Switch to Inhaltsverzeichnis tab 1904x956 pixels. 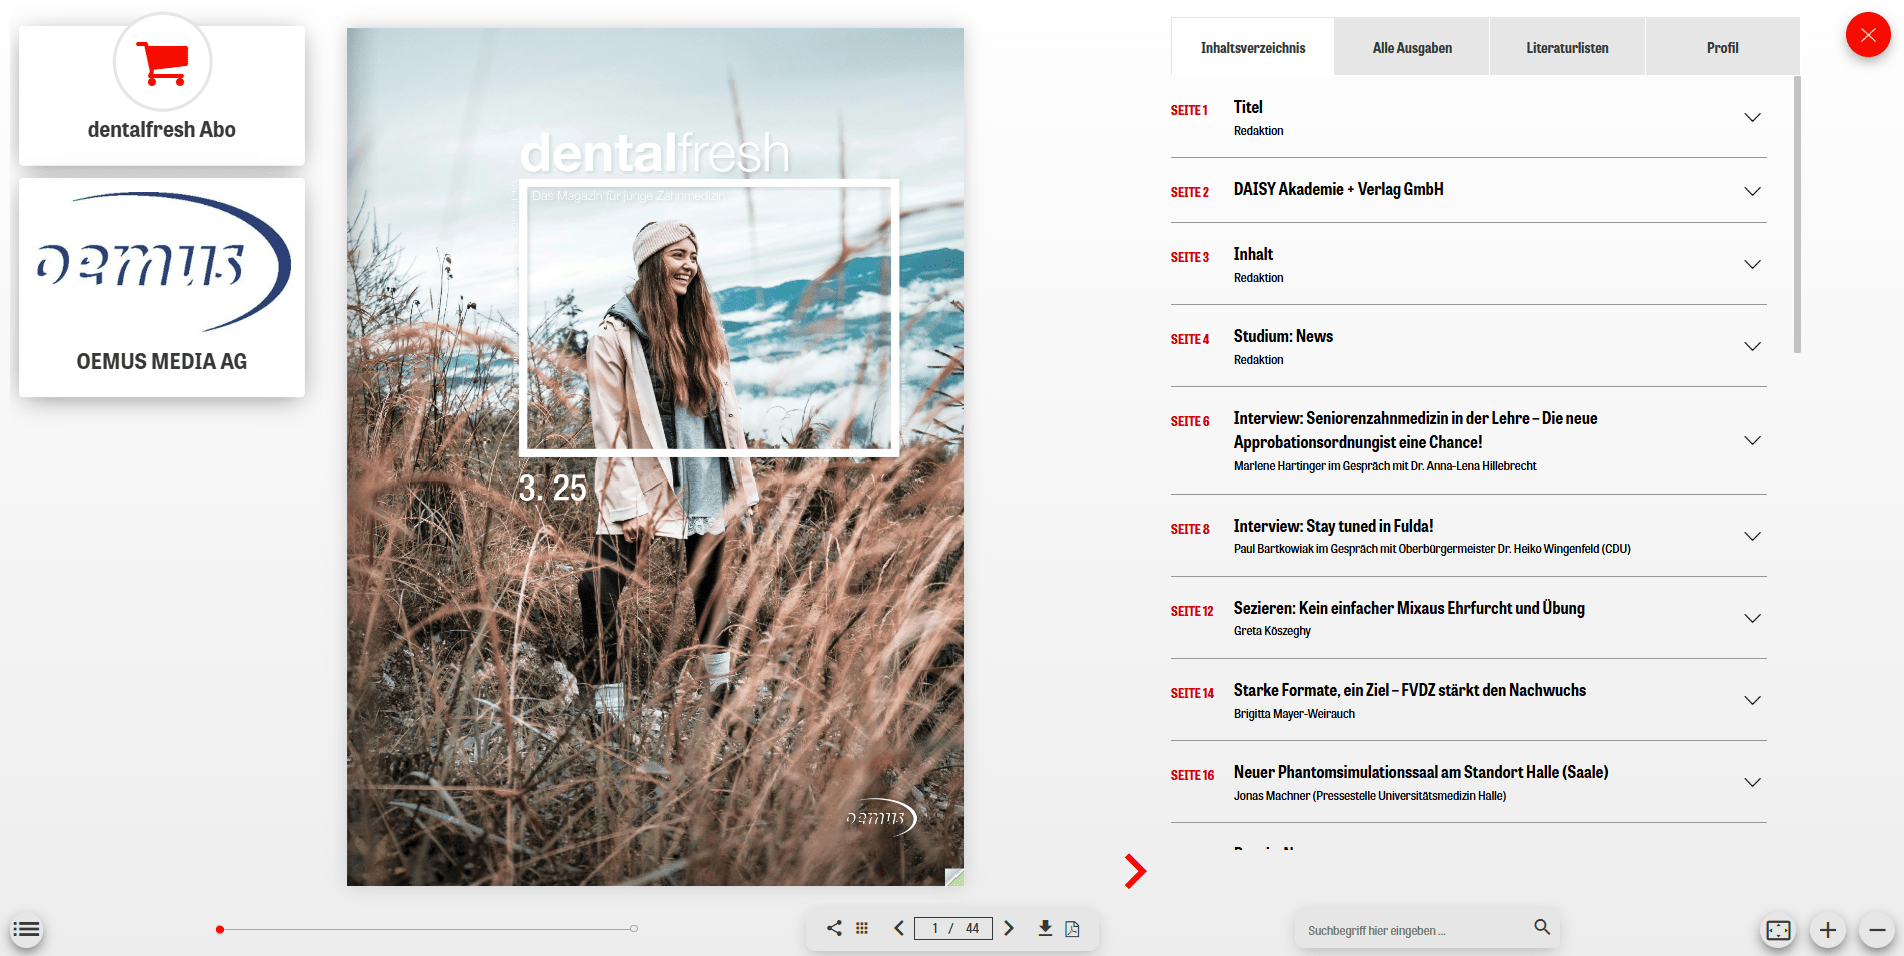click(x=1252, y=47)
